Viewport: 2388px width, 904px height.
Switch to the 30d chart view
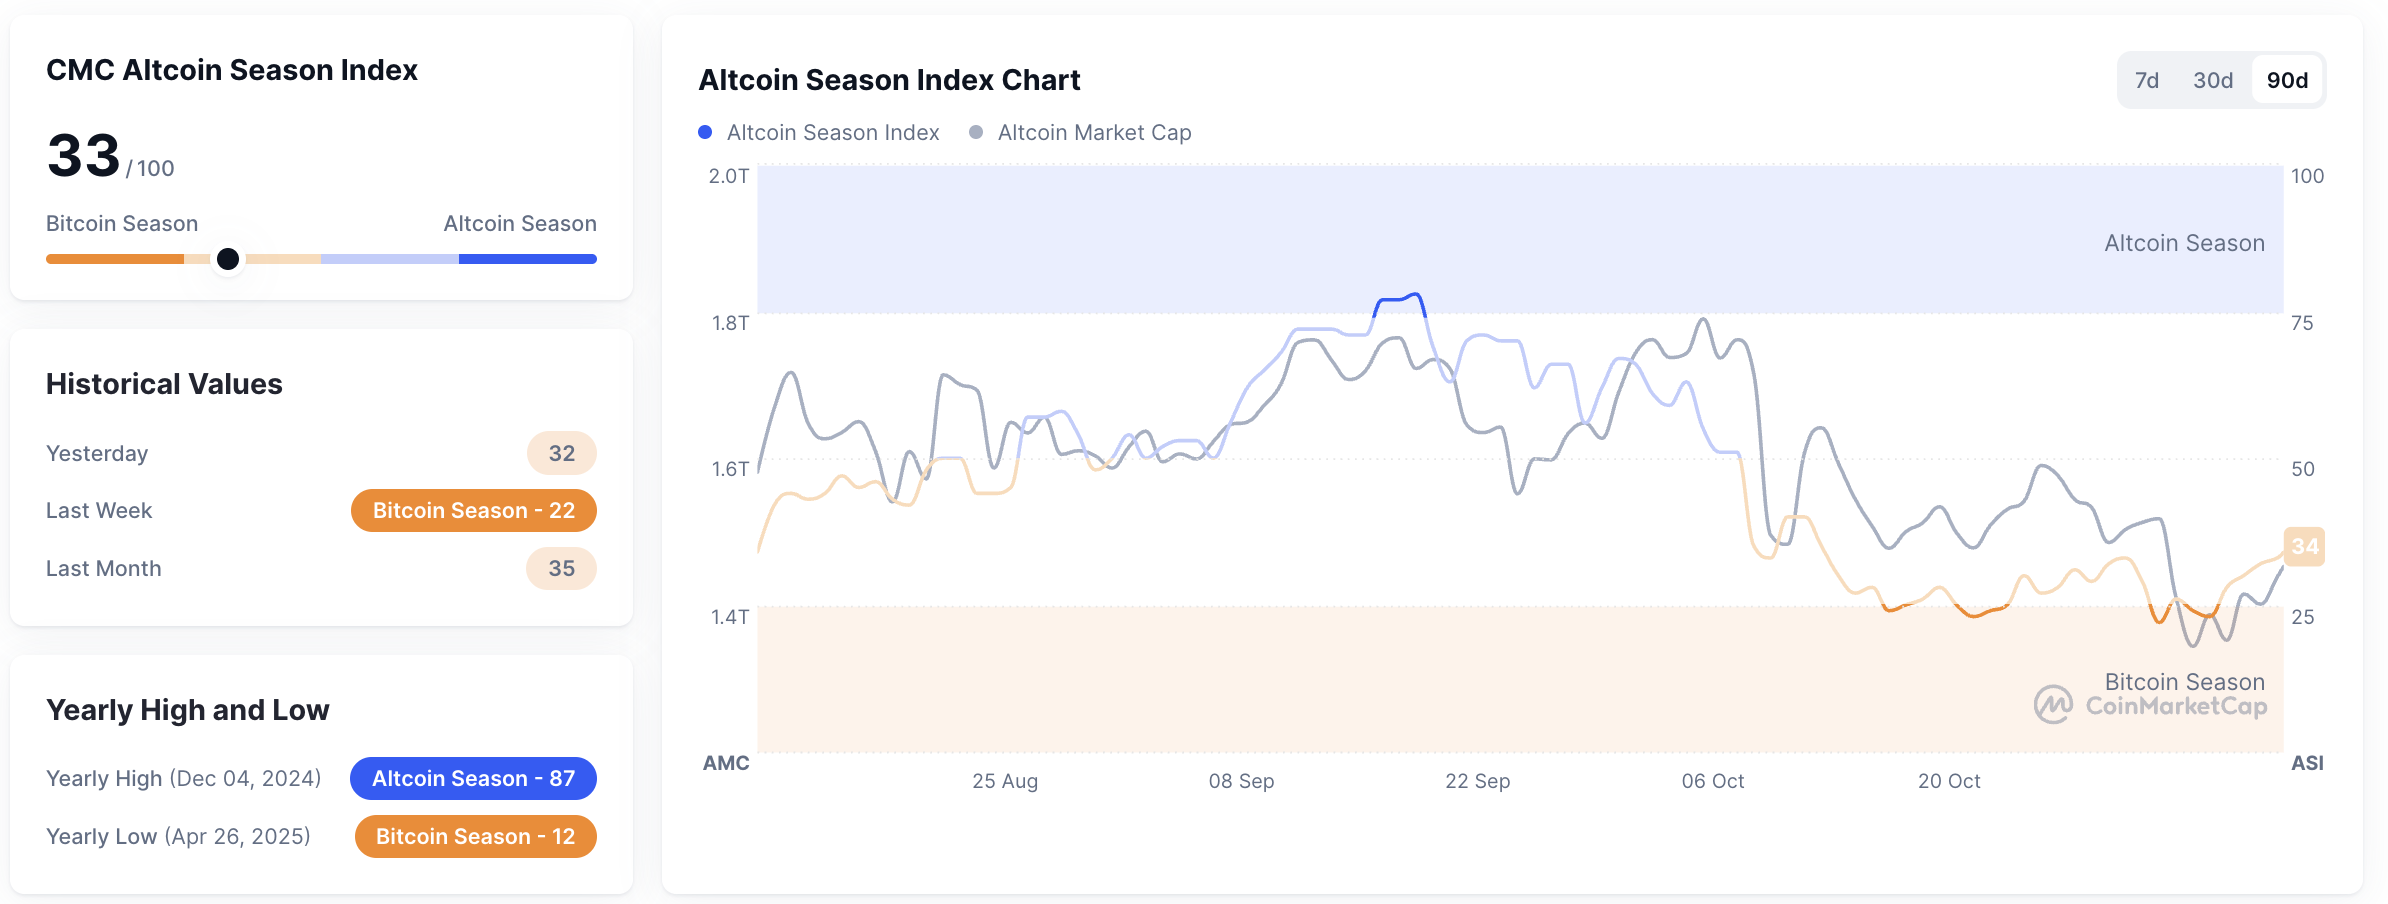[x=2214, y=80]
